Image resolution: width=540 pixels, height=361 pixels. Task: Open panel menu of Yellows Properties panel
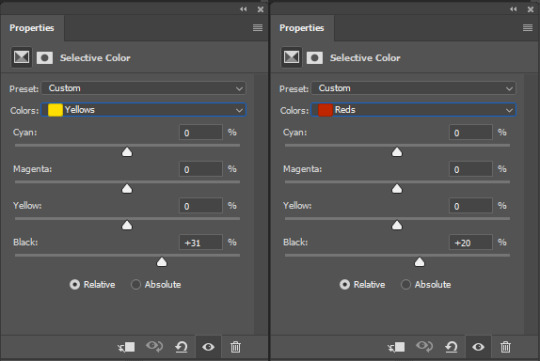tap(258, 28)
